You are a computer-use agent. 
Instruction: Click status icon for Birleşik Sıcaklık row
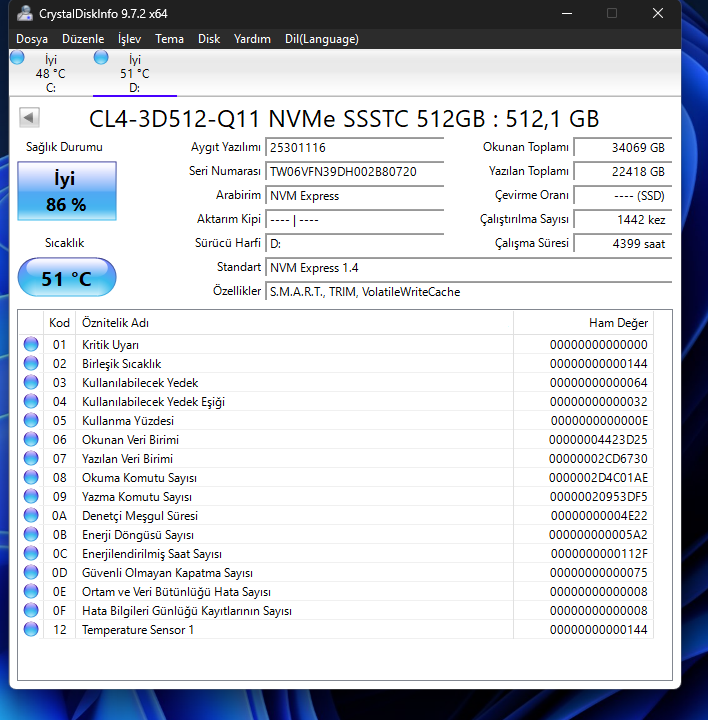click(31, 363)
